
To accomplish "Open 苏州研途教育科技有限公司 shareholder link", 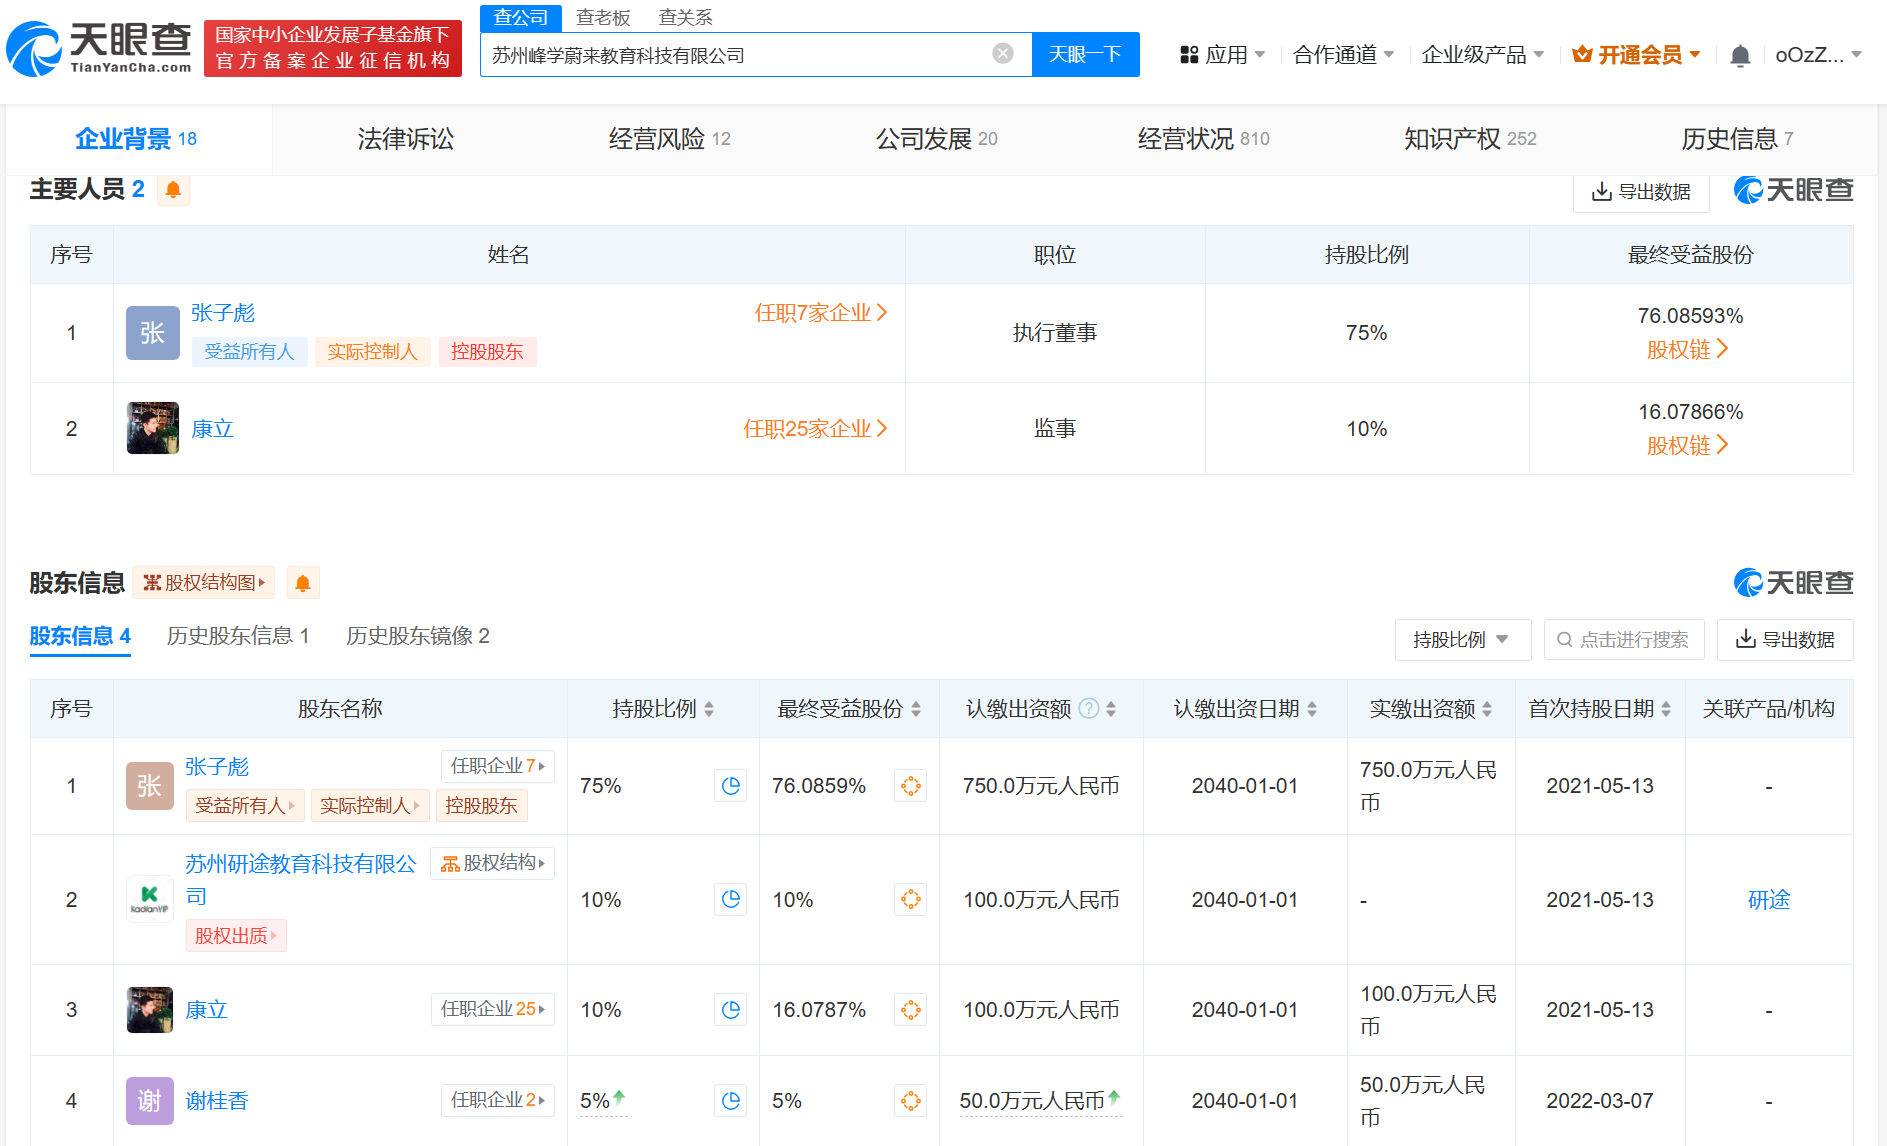I will 301,880.
